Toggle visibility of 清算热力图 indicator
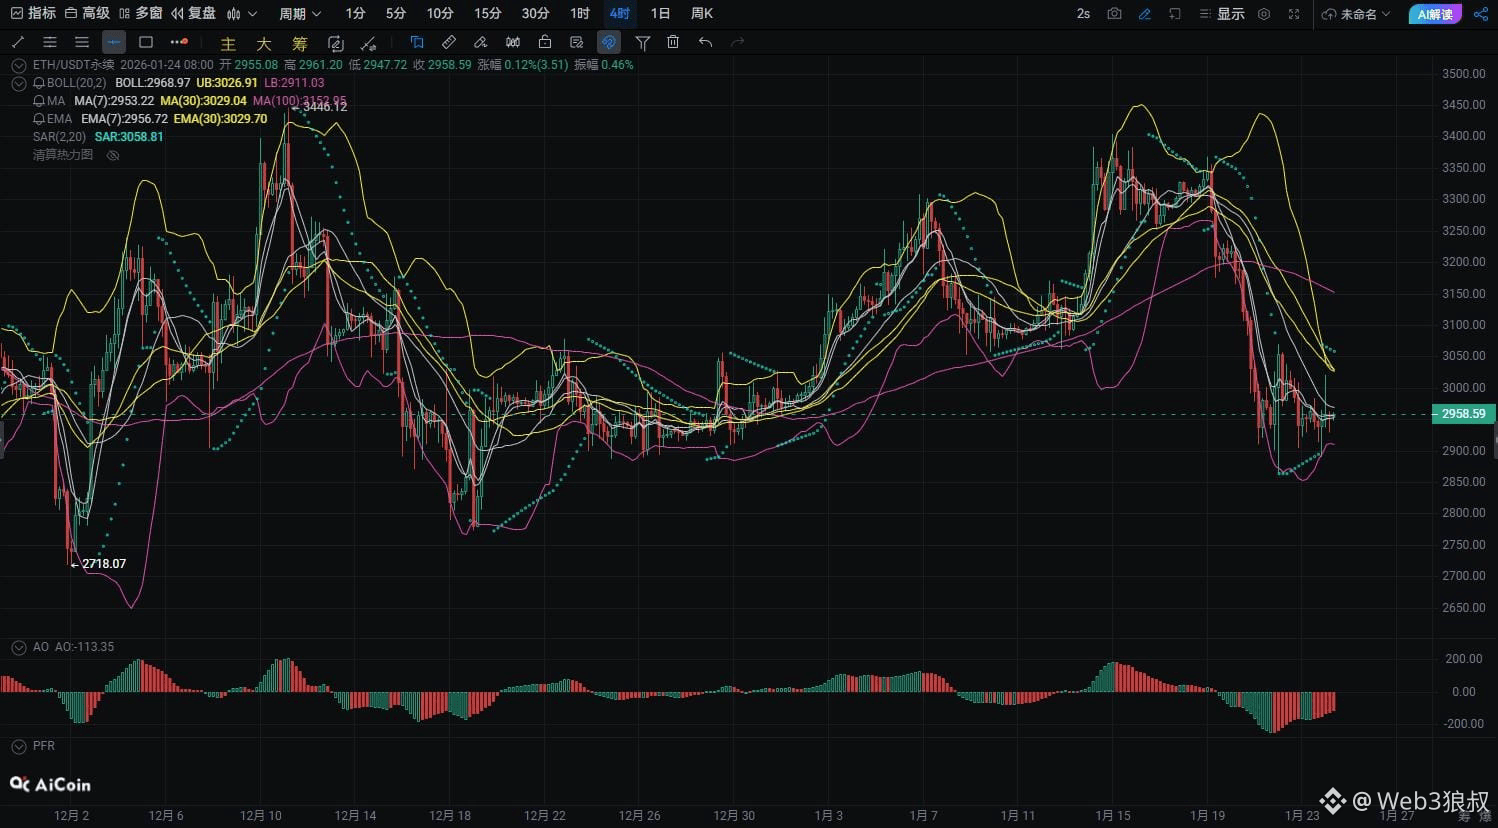This screenshot has height=828, width=1498. [x=113, y=155]
